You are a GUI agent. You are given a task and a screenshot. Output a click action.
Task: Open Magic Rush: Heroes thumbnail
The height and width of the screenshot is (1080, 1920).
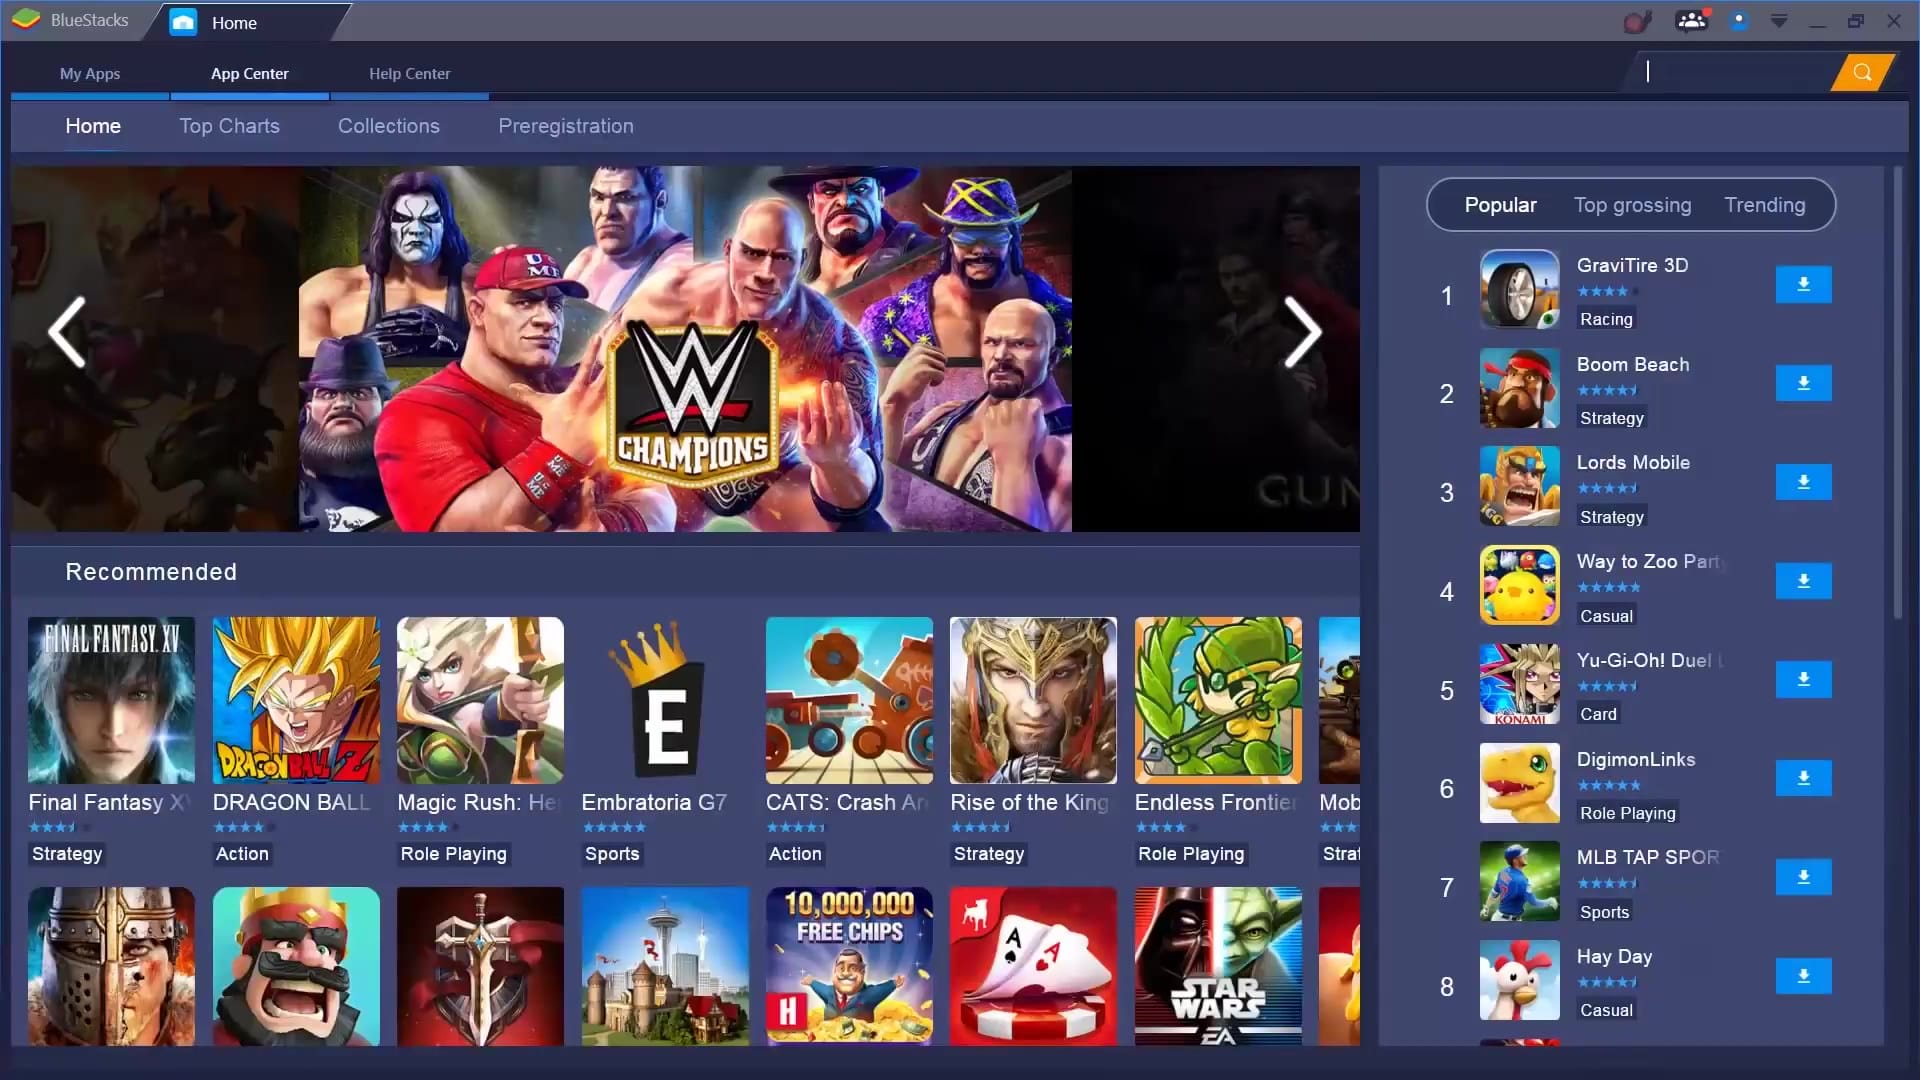click(x=480, y=700)
